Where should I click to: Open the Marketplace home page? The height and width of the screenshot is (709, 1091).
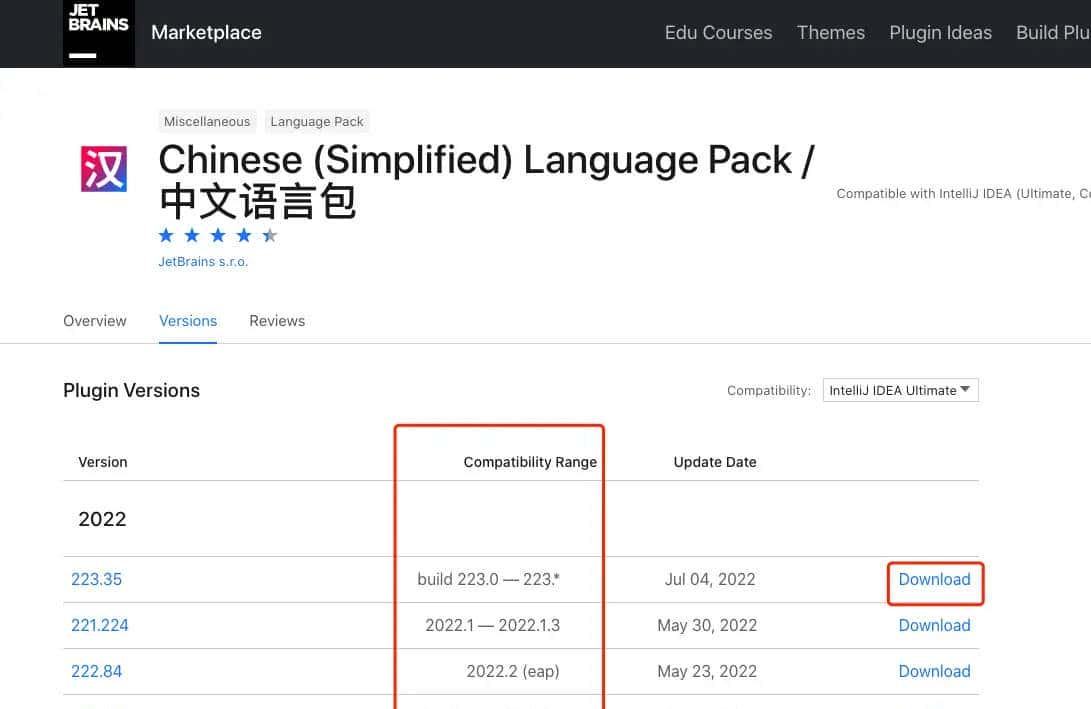tap(206, 33)
